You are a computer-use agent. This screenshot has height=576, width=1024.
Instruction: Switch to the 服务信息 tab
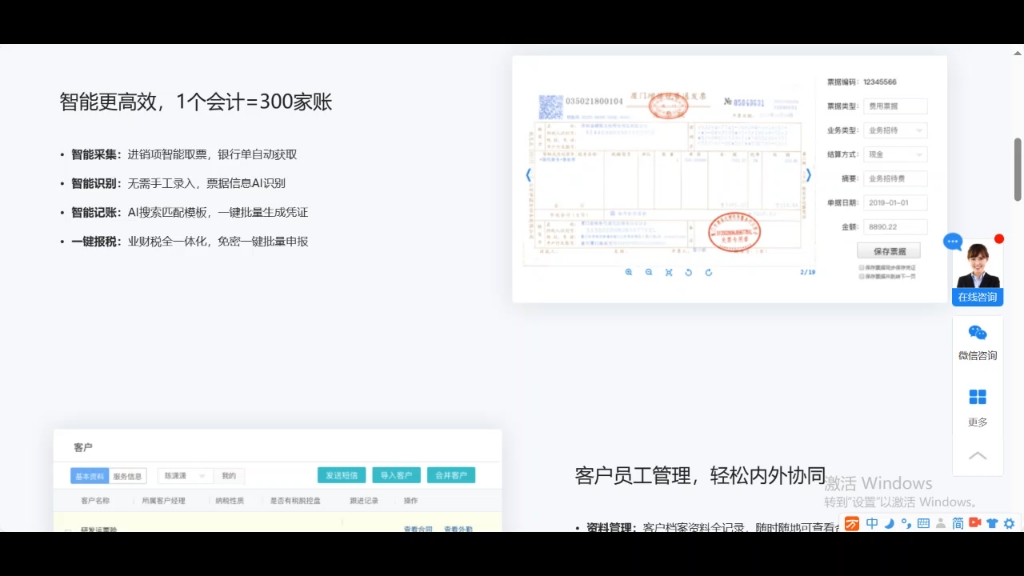pos(128,474)
